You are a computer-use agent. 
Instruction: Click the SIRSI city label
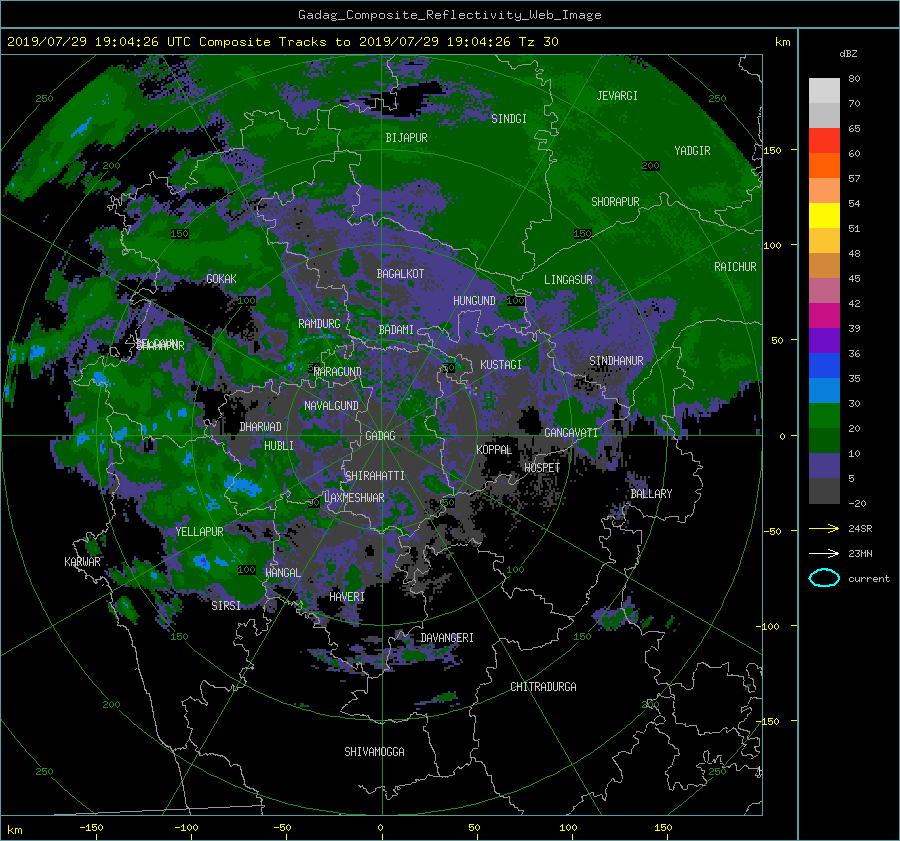click(x=226, y=606)
